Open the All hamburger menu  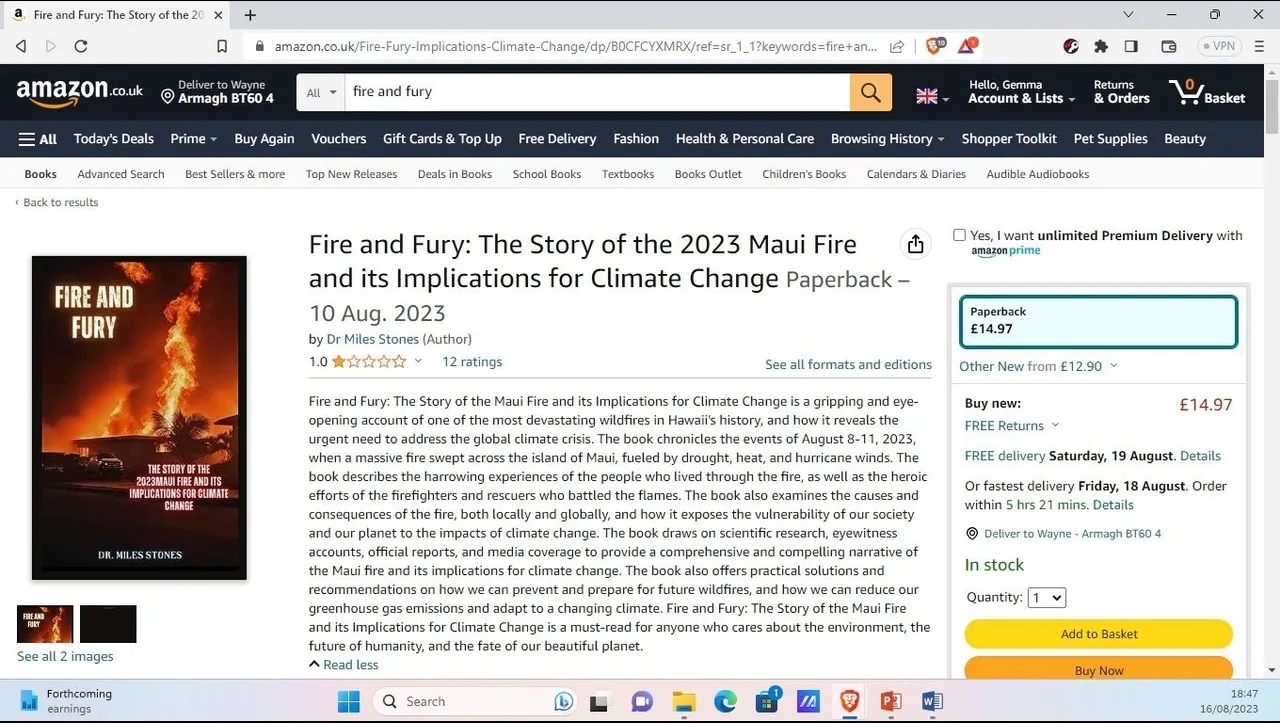[37, 139]
